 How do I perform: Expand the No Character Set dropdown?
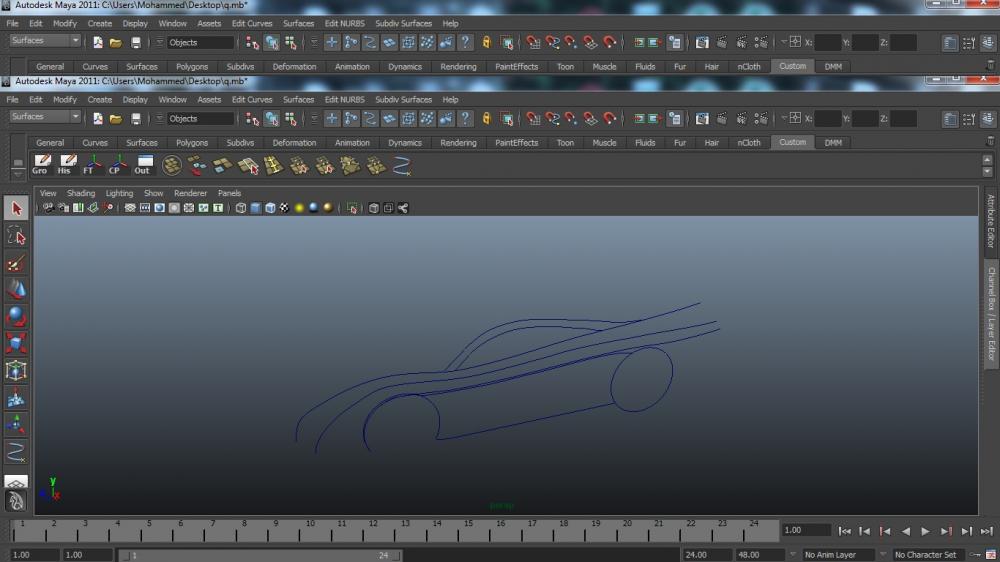[931, 555]
